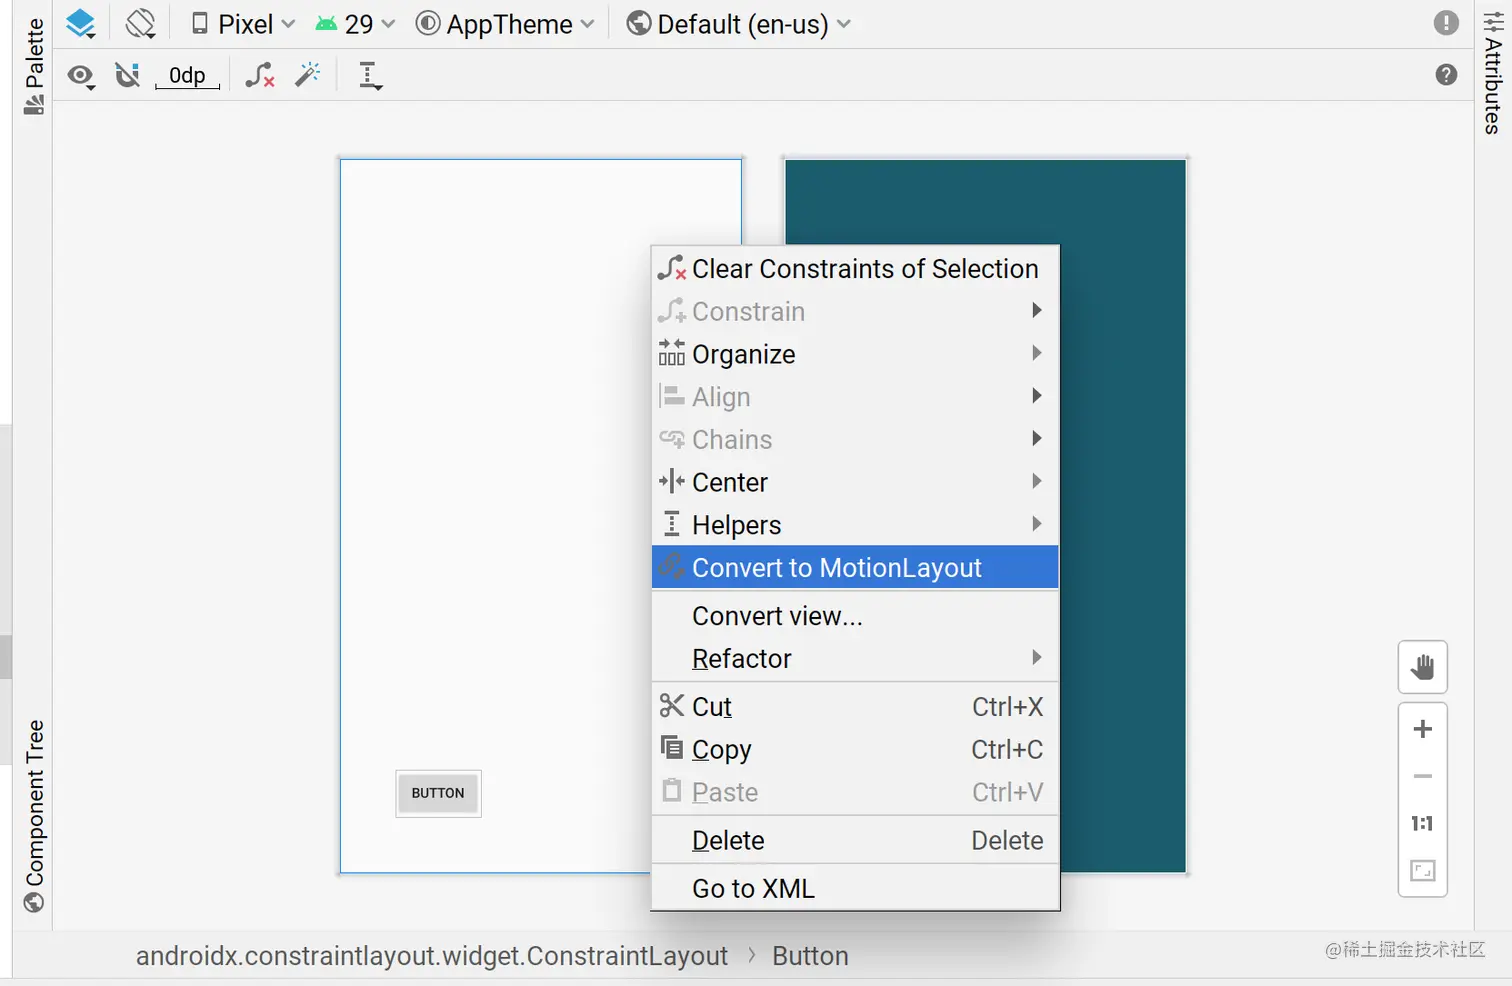Change canvas orientation with the rotate icon
The width and height of the screenshot is (1512, 986).
pos(140,23)
